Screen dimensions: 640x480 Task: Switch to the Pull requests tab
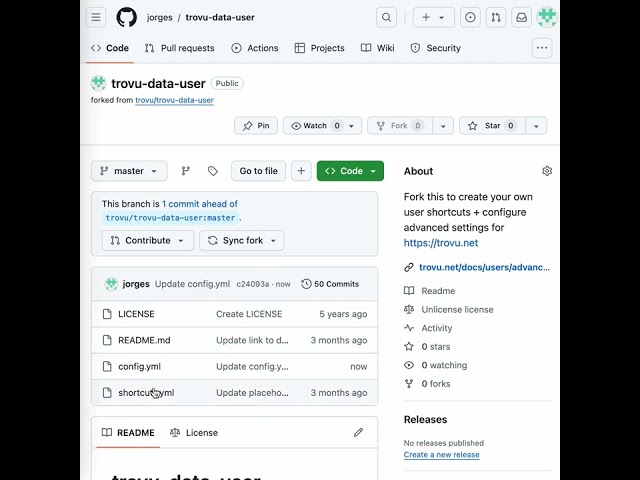click(179, 48)
